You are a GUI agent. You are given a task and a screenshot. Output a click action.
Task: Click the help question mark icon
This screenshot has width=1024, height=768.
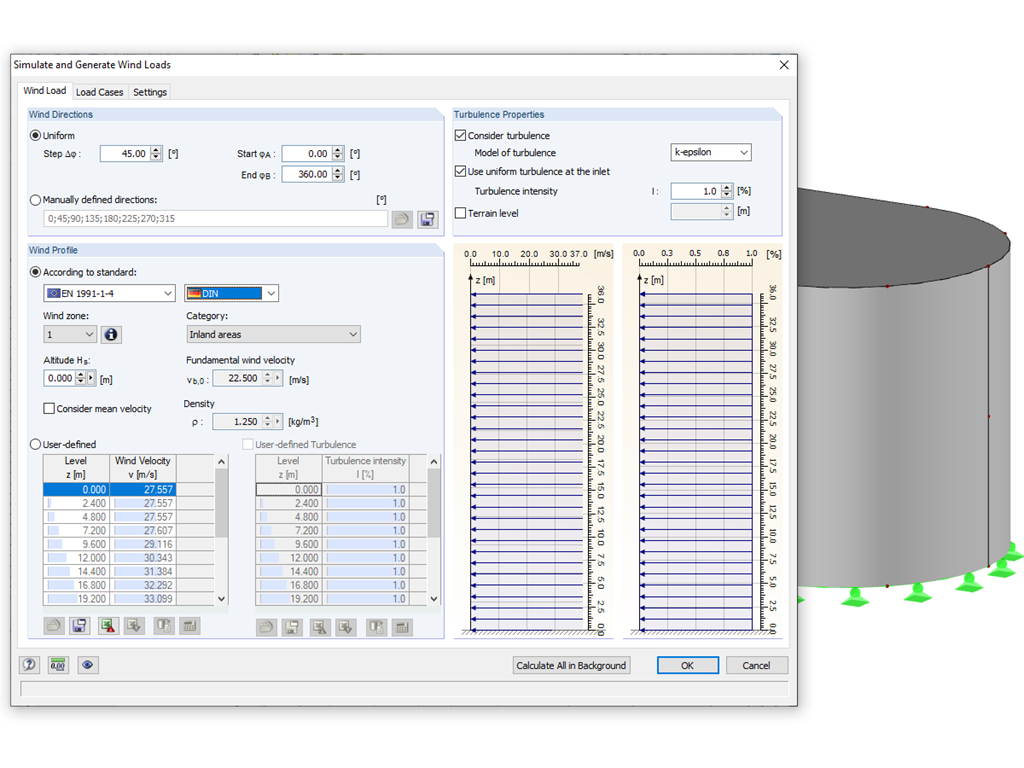(x=29, y=664)
